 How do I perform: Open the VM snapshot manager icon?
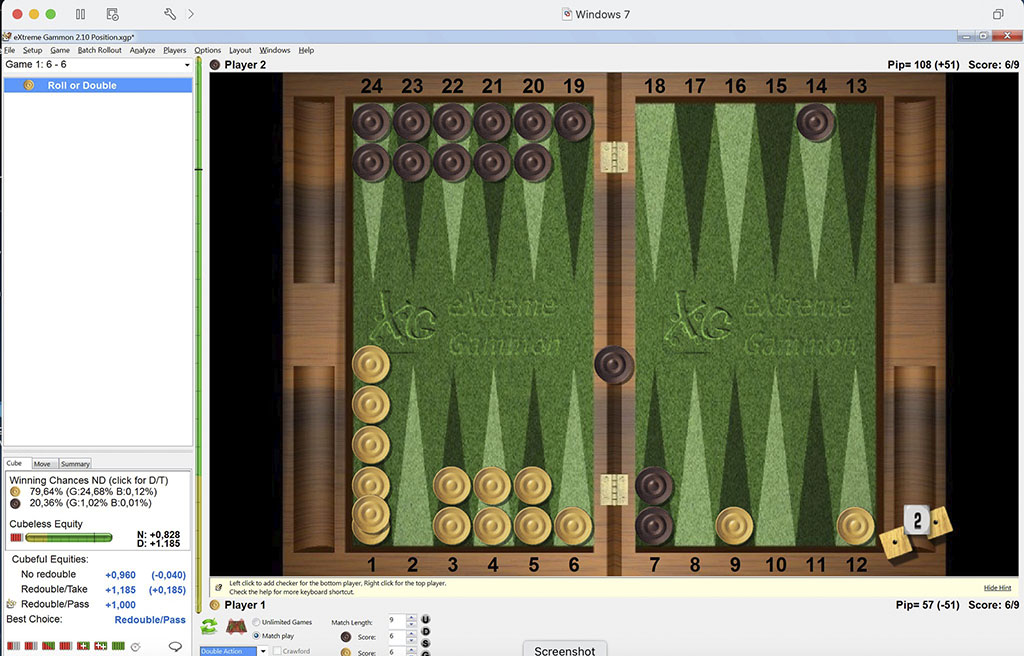[112, 14]
